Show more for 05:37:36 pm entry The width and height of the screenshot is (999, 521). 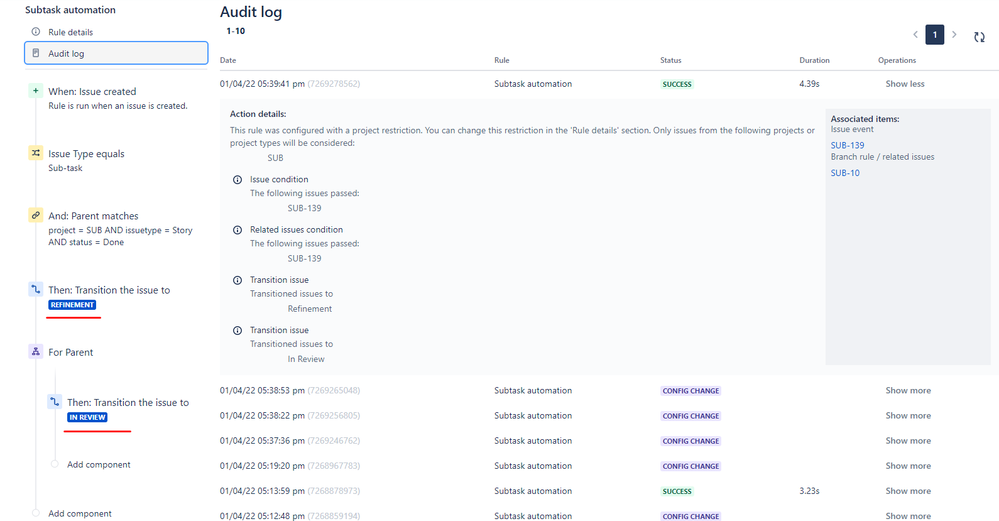tap(908, 441)
